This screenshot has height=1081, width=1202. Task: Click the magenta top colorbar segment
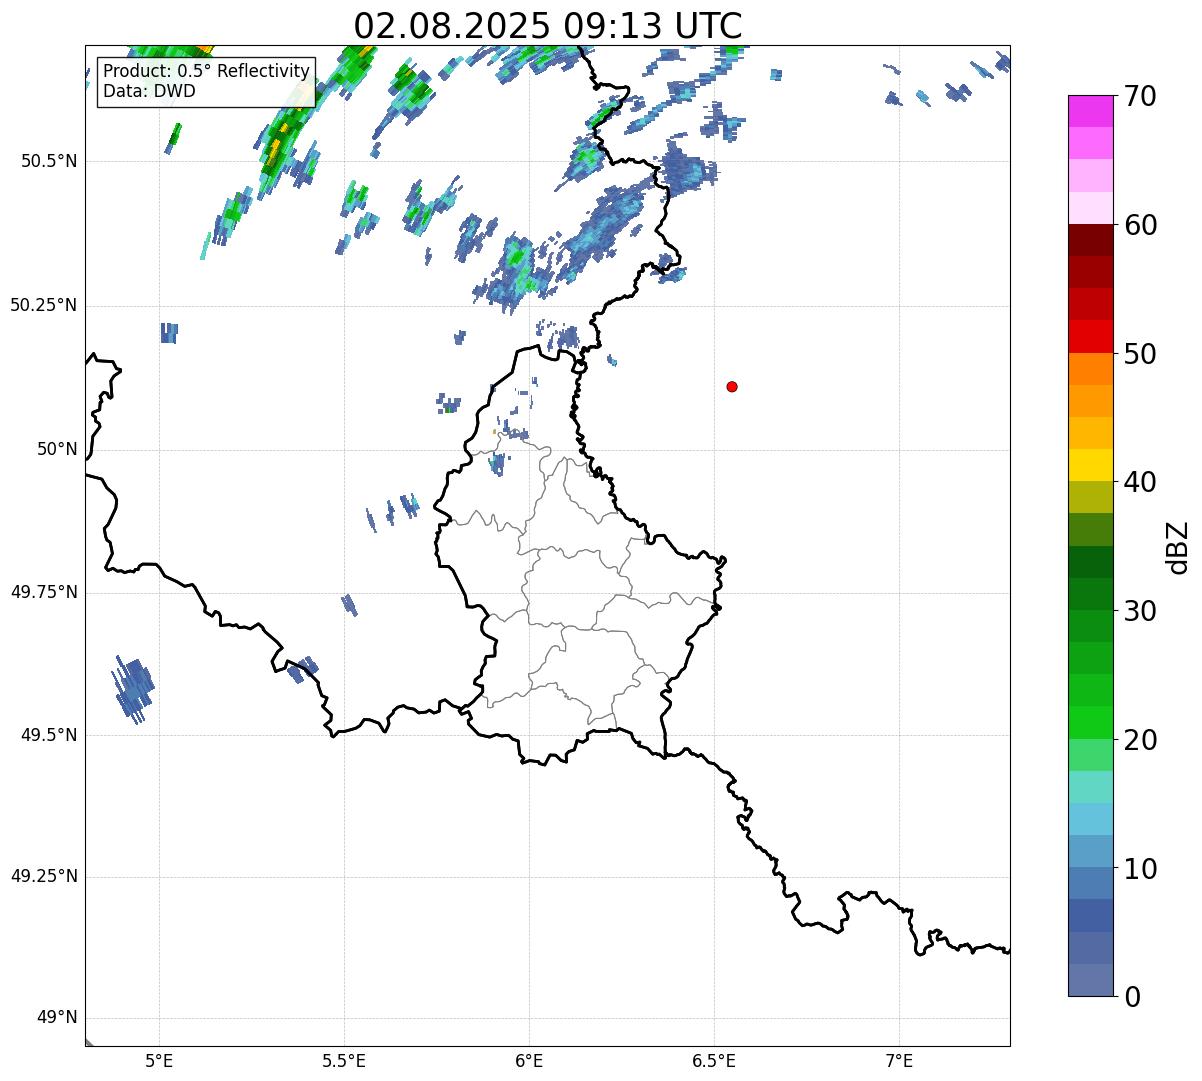click(x=1091, y=111)
